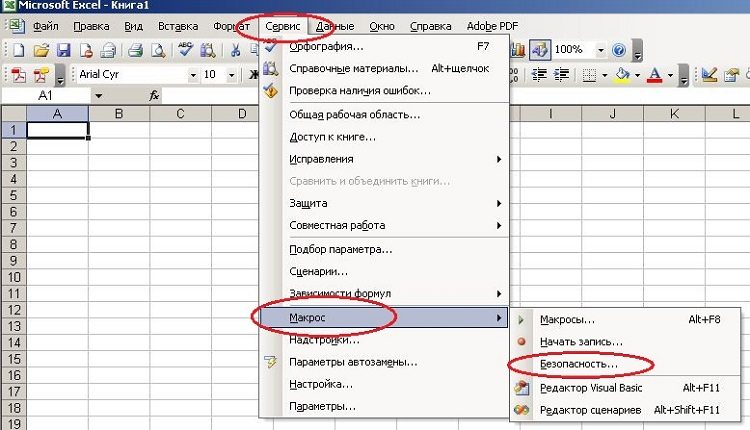Click the Design Mode ruler and pencil icon
The image size is (750, 430).
[709, 75]
